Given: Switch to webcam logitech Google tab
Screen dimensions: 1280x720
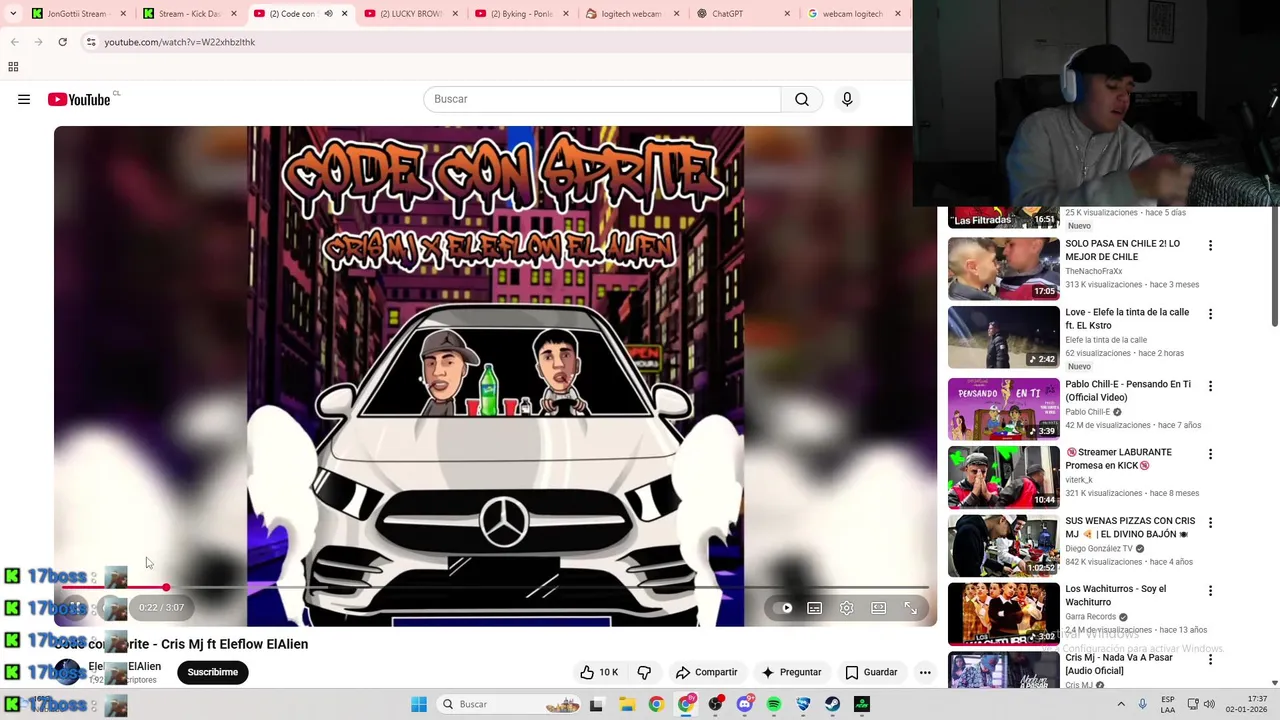Looking at the screenshot, I should tap(852, 14).
